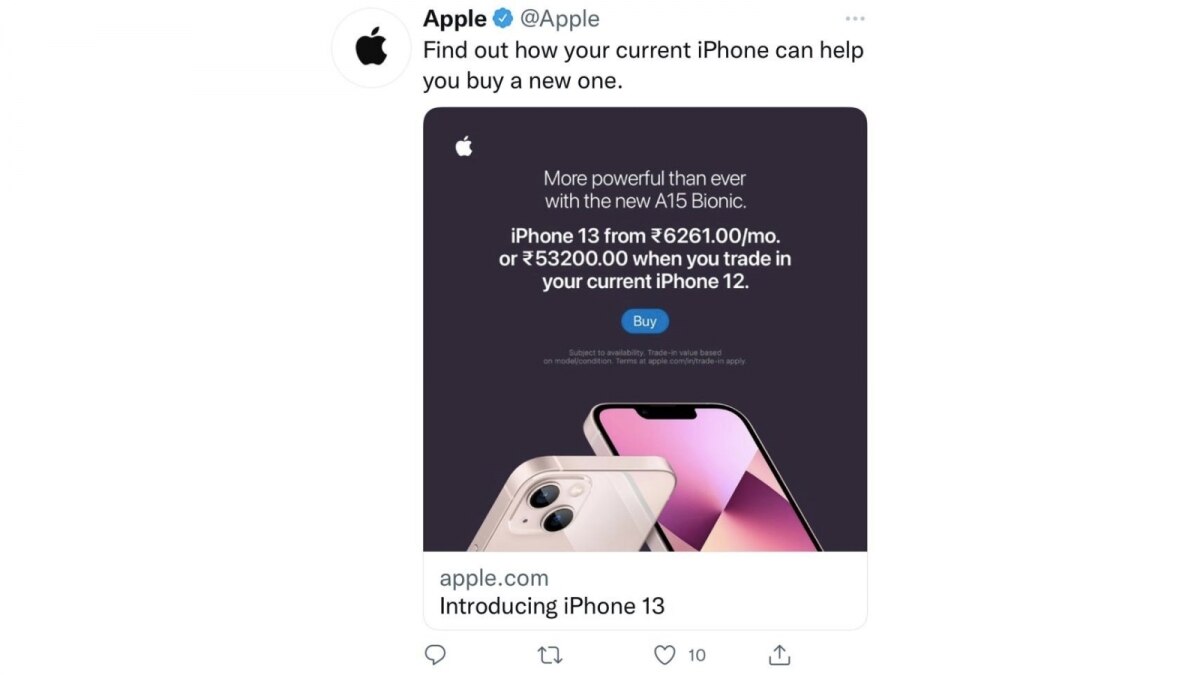Screen dimensions: 1200x675
Task: Open the Apple display name profile link
Action: tap(455, 19)
